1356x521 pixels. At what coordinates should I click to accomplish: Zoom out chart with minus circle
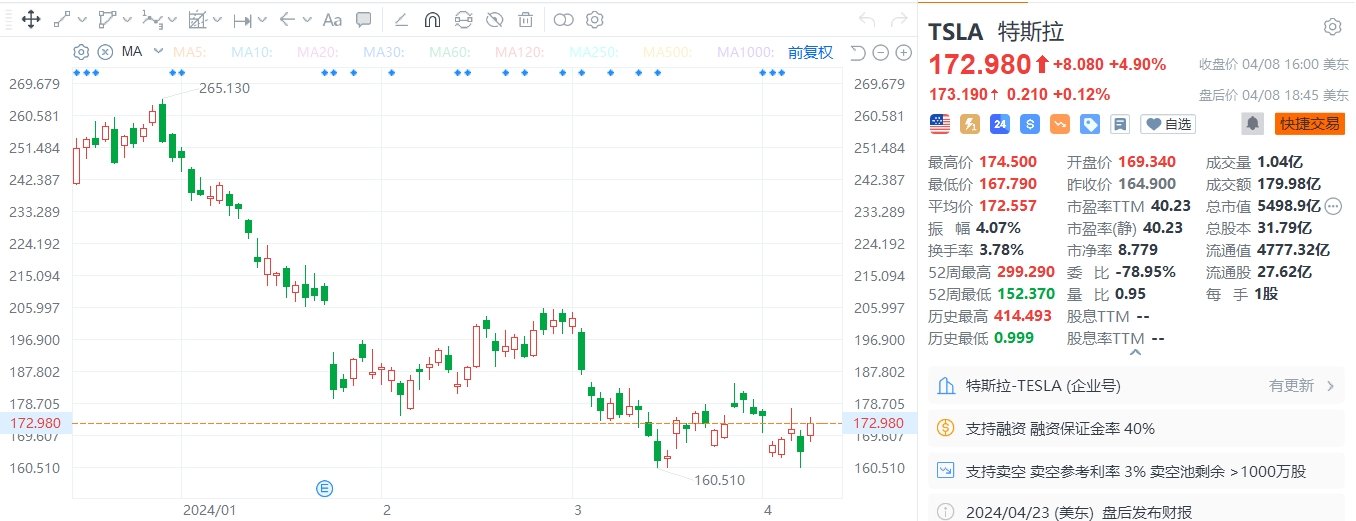click(879, 53)
